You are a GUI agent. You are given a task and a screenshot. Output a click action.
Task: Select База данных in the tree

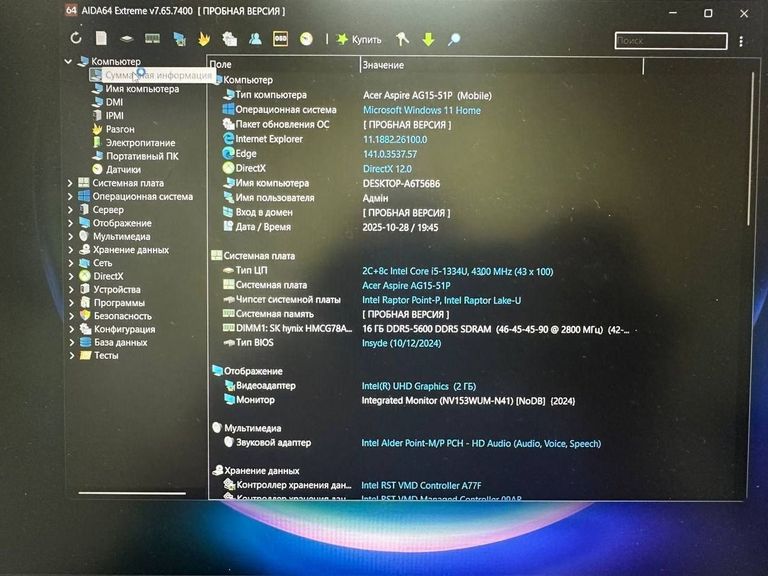tap(114, 342)
